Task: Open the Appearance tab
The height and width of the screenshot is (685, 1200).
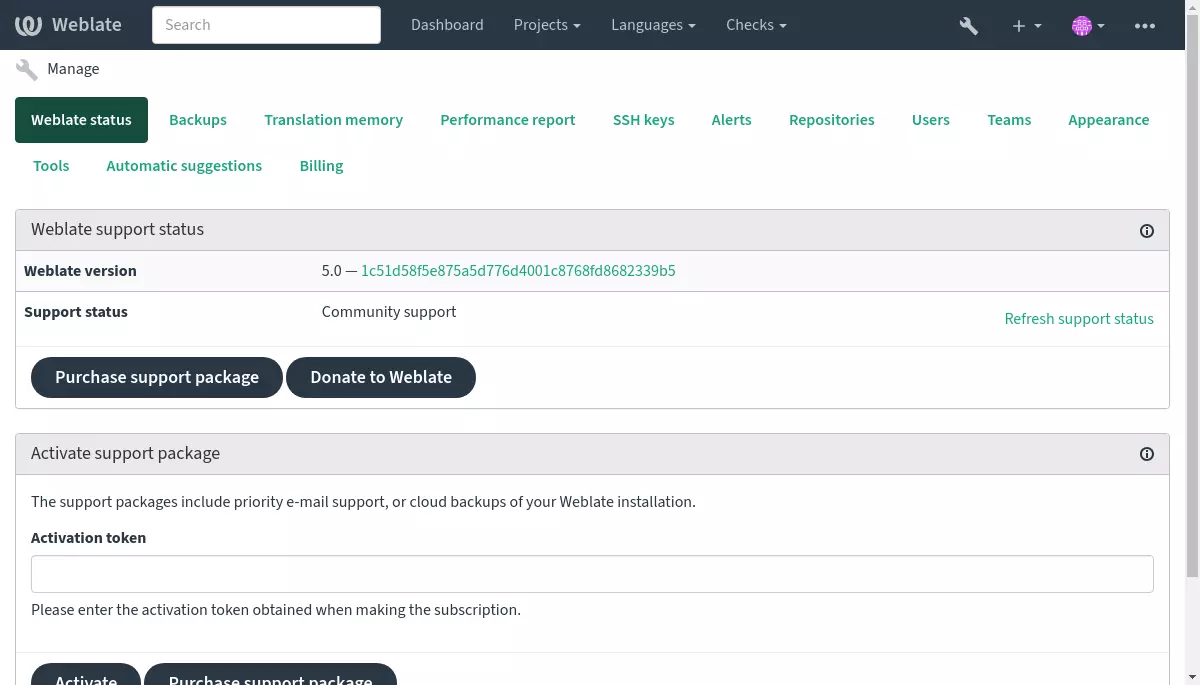Action: pyautogui.click(x=1108, y=120)
